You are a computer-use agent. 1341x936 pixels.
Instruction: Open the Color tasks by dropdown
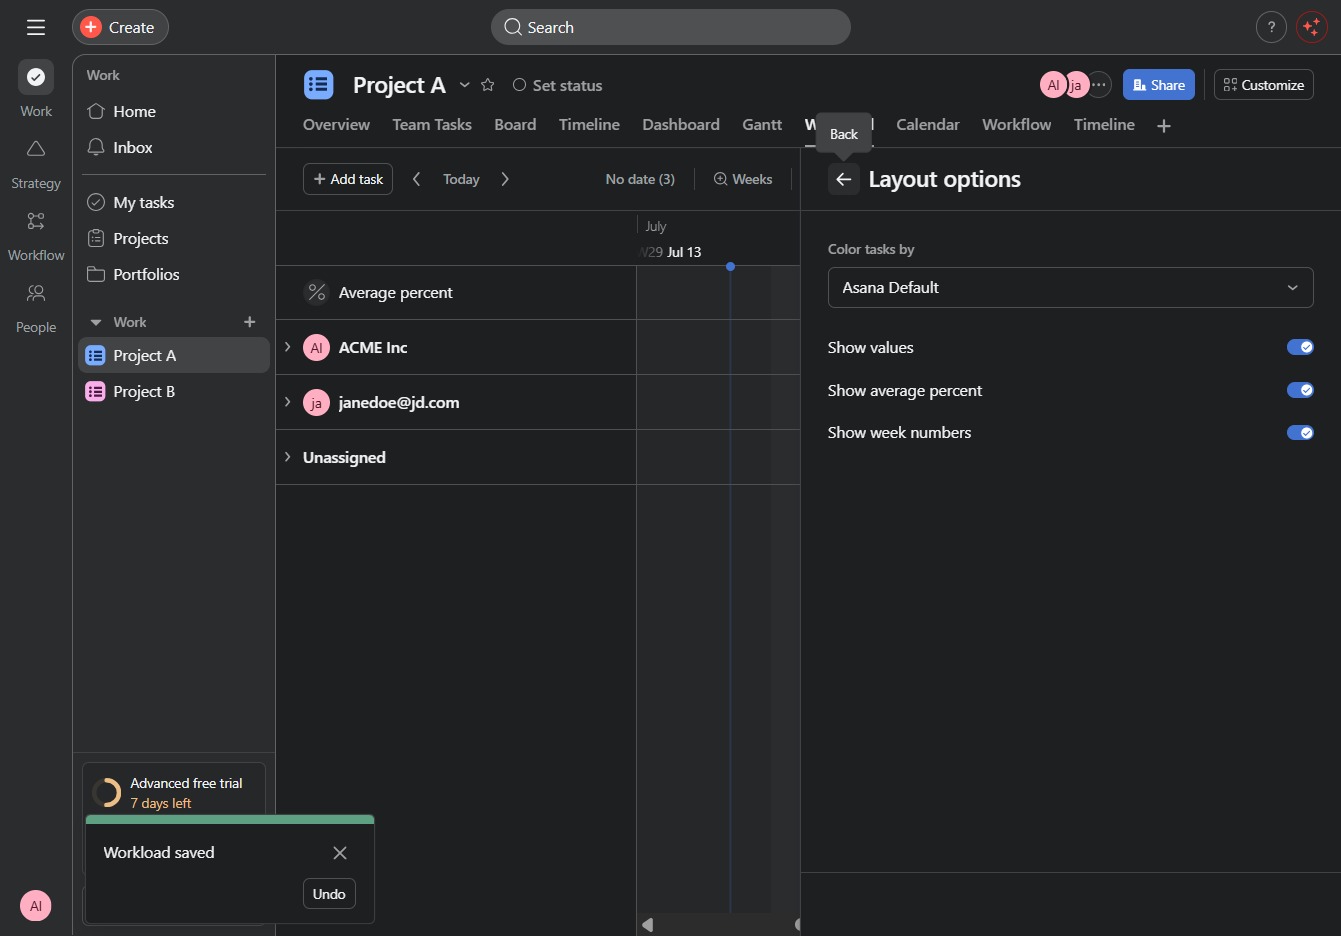[1070, 287]
